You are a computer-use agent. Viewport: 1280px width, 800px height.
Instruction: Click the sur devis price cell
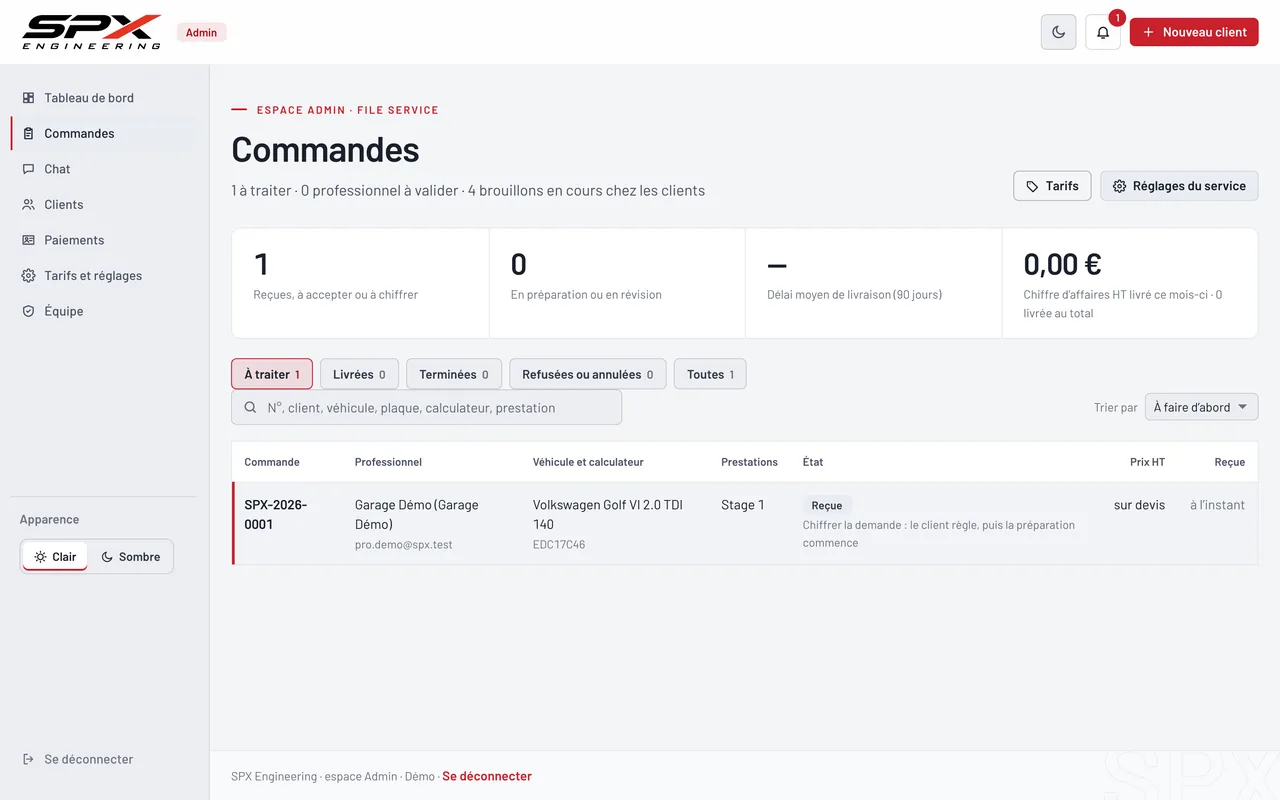(x=1139, y=505)
